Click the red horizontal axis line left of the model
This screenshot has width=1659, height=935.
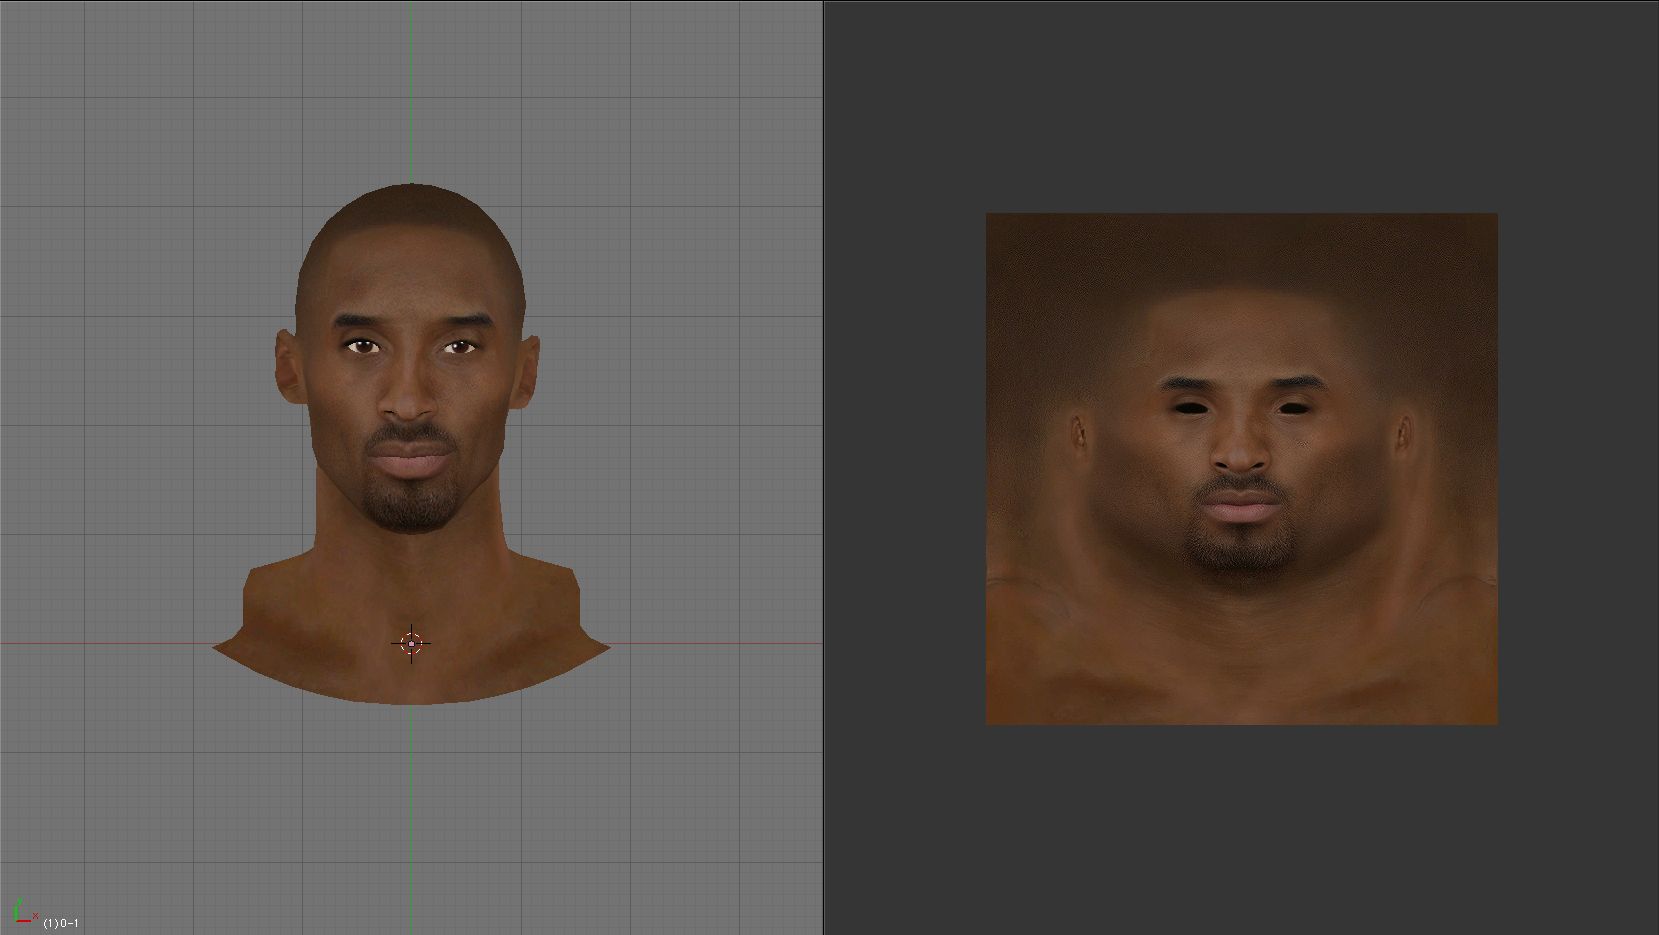[100, 643]
